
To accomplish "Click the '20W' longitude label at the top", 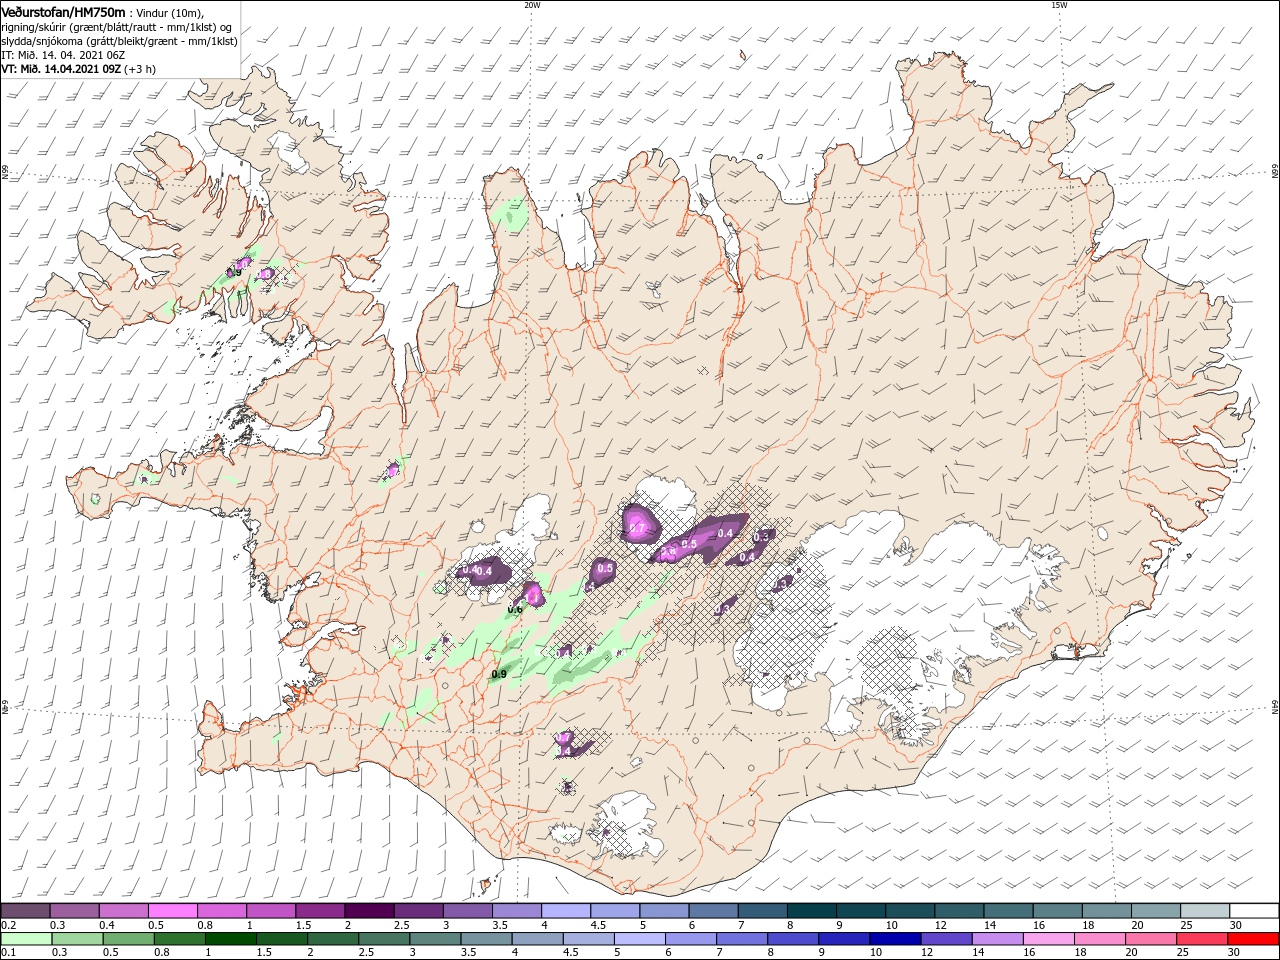I will [x=532, y=5].
